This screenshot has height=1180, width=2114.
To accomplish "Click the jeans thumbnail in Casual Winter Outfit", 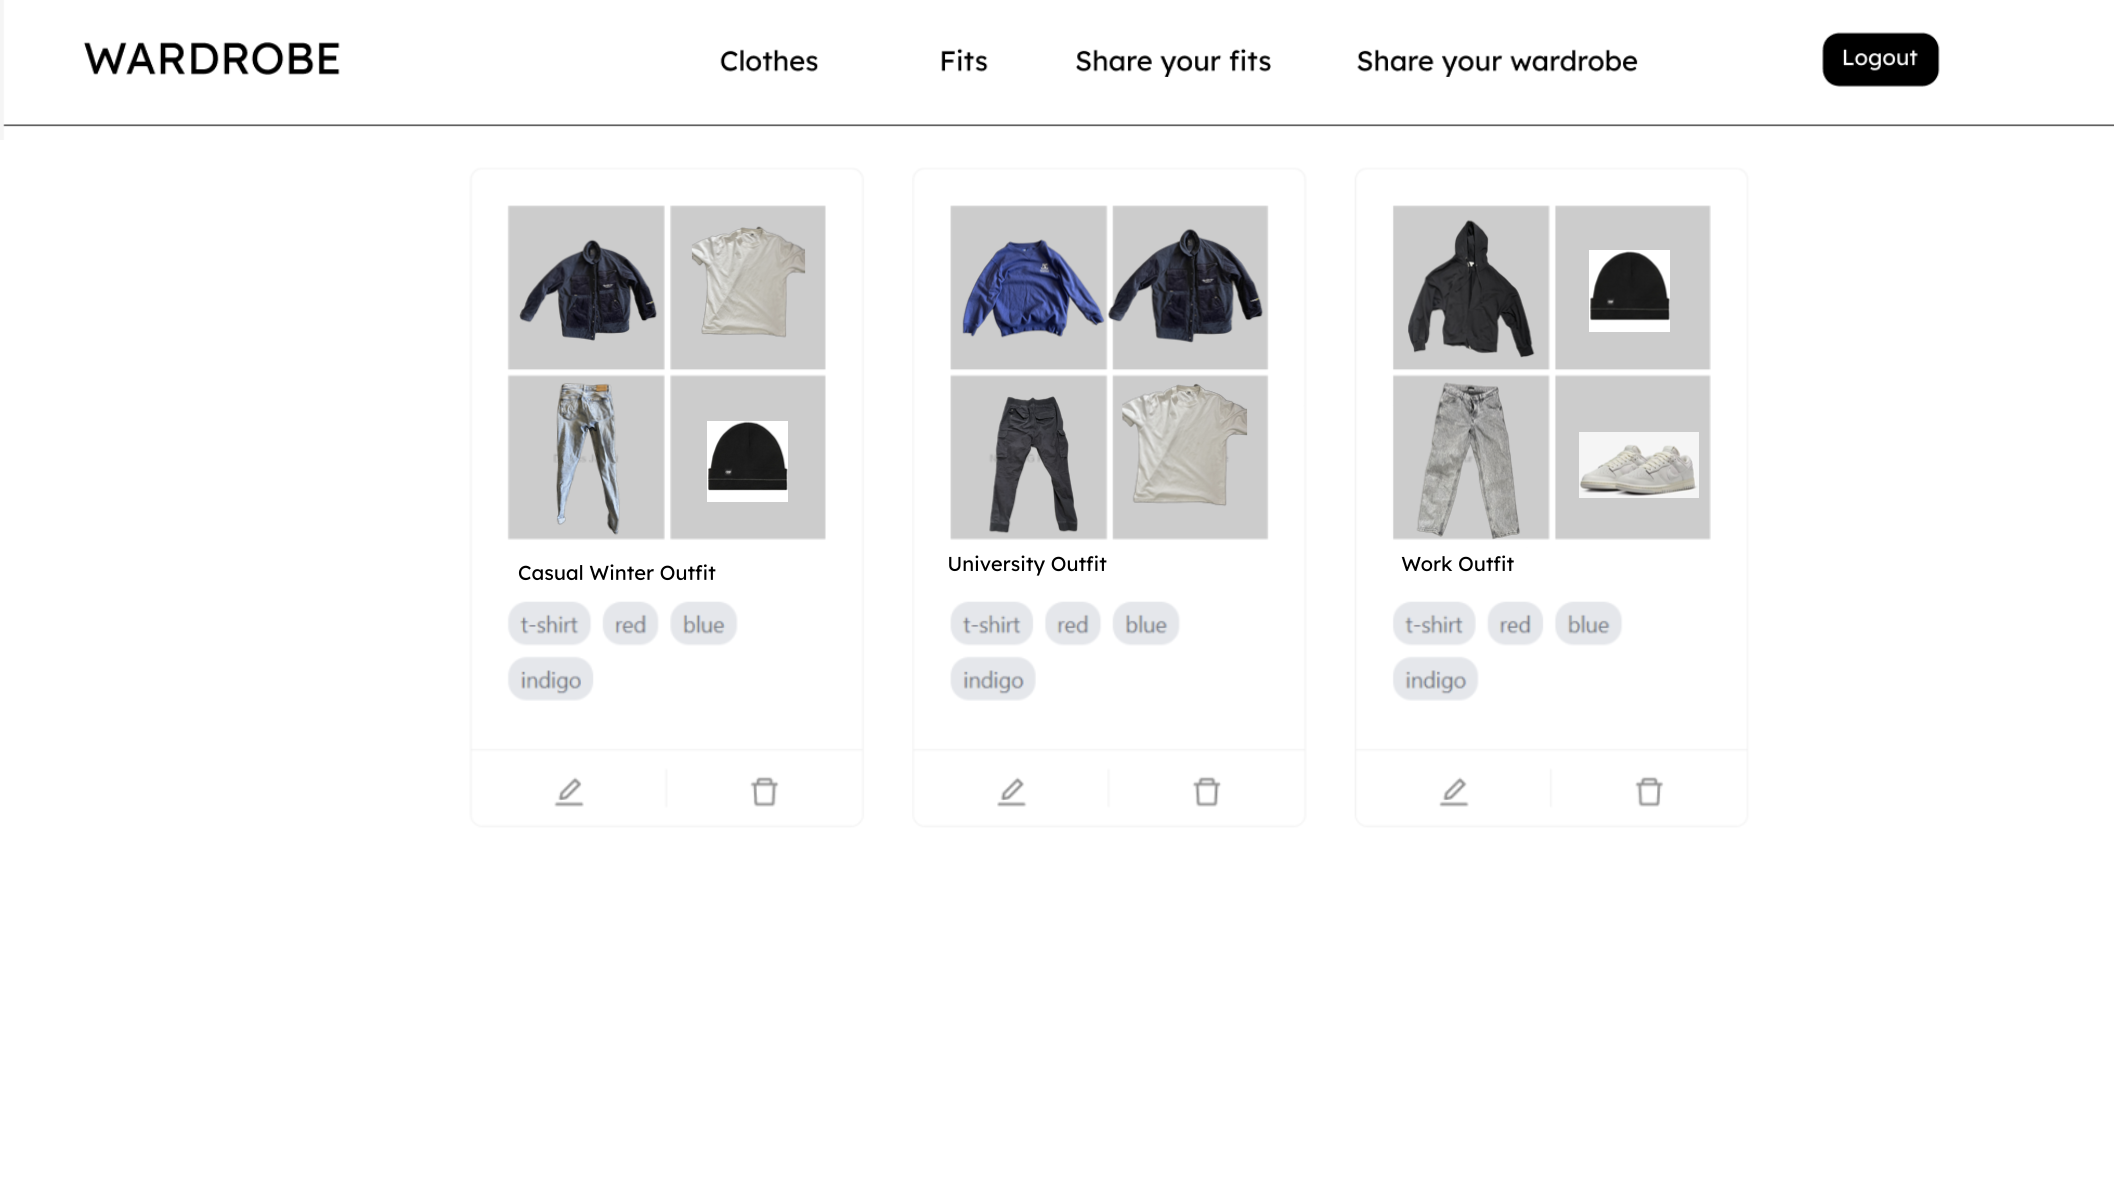I will click(586, 456).
